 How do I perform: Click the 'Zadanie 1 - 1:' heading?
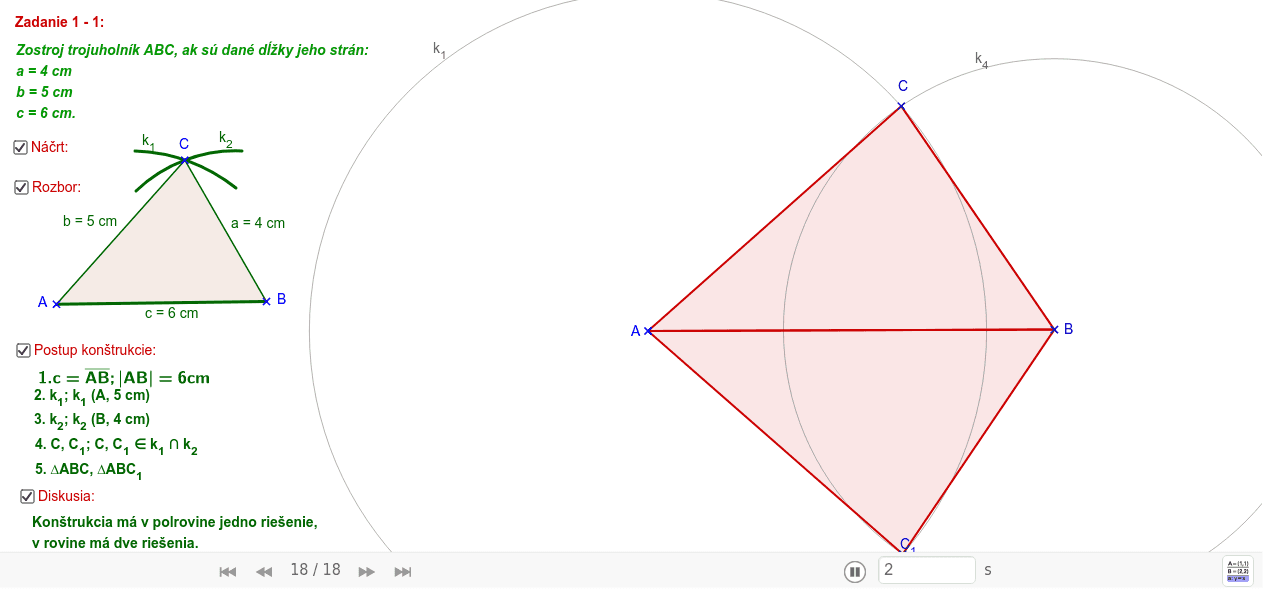point(59,22)
